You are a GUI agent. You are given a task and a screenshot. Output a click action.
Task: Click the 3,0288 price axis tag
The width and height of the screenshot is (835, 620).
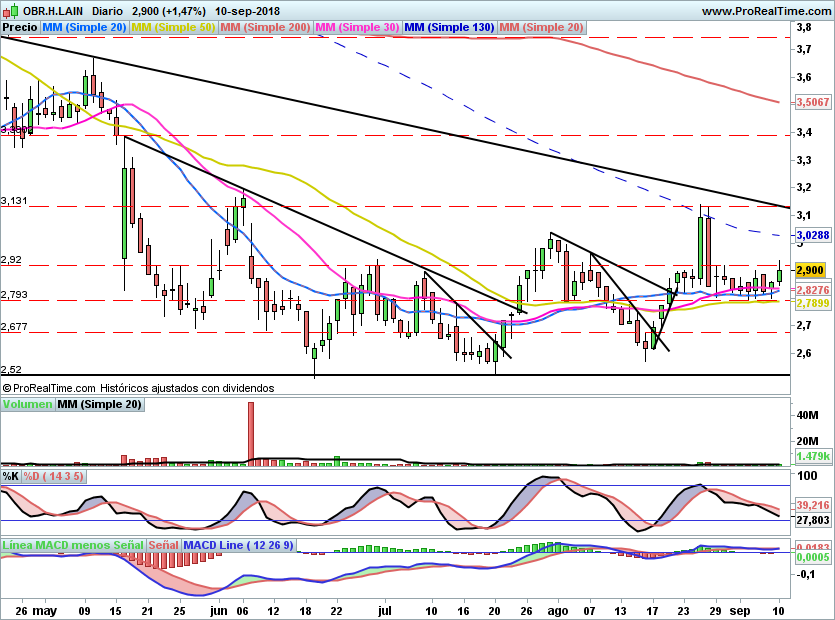tap(811, 236)
